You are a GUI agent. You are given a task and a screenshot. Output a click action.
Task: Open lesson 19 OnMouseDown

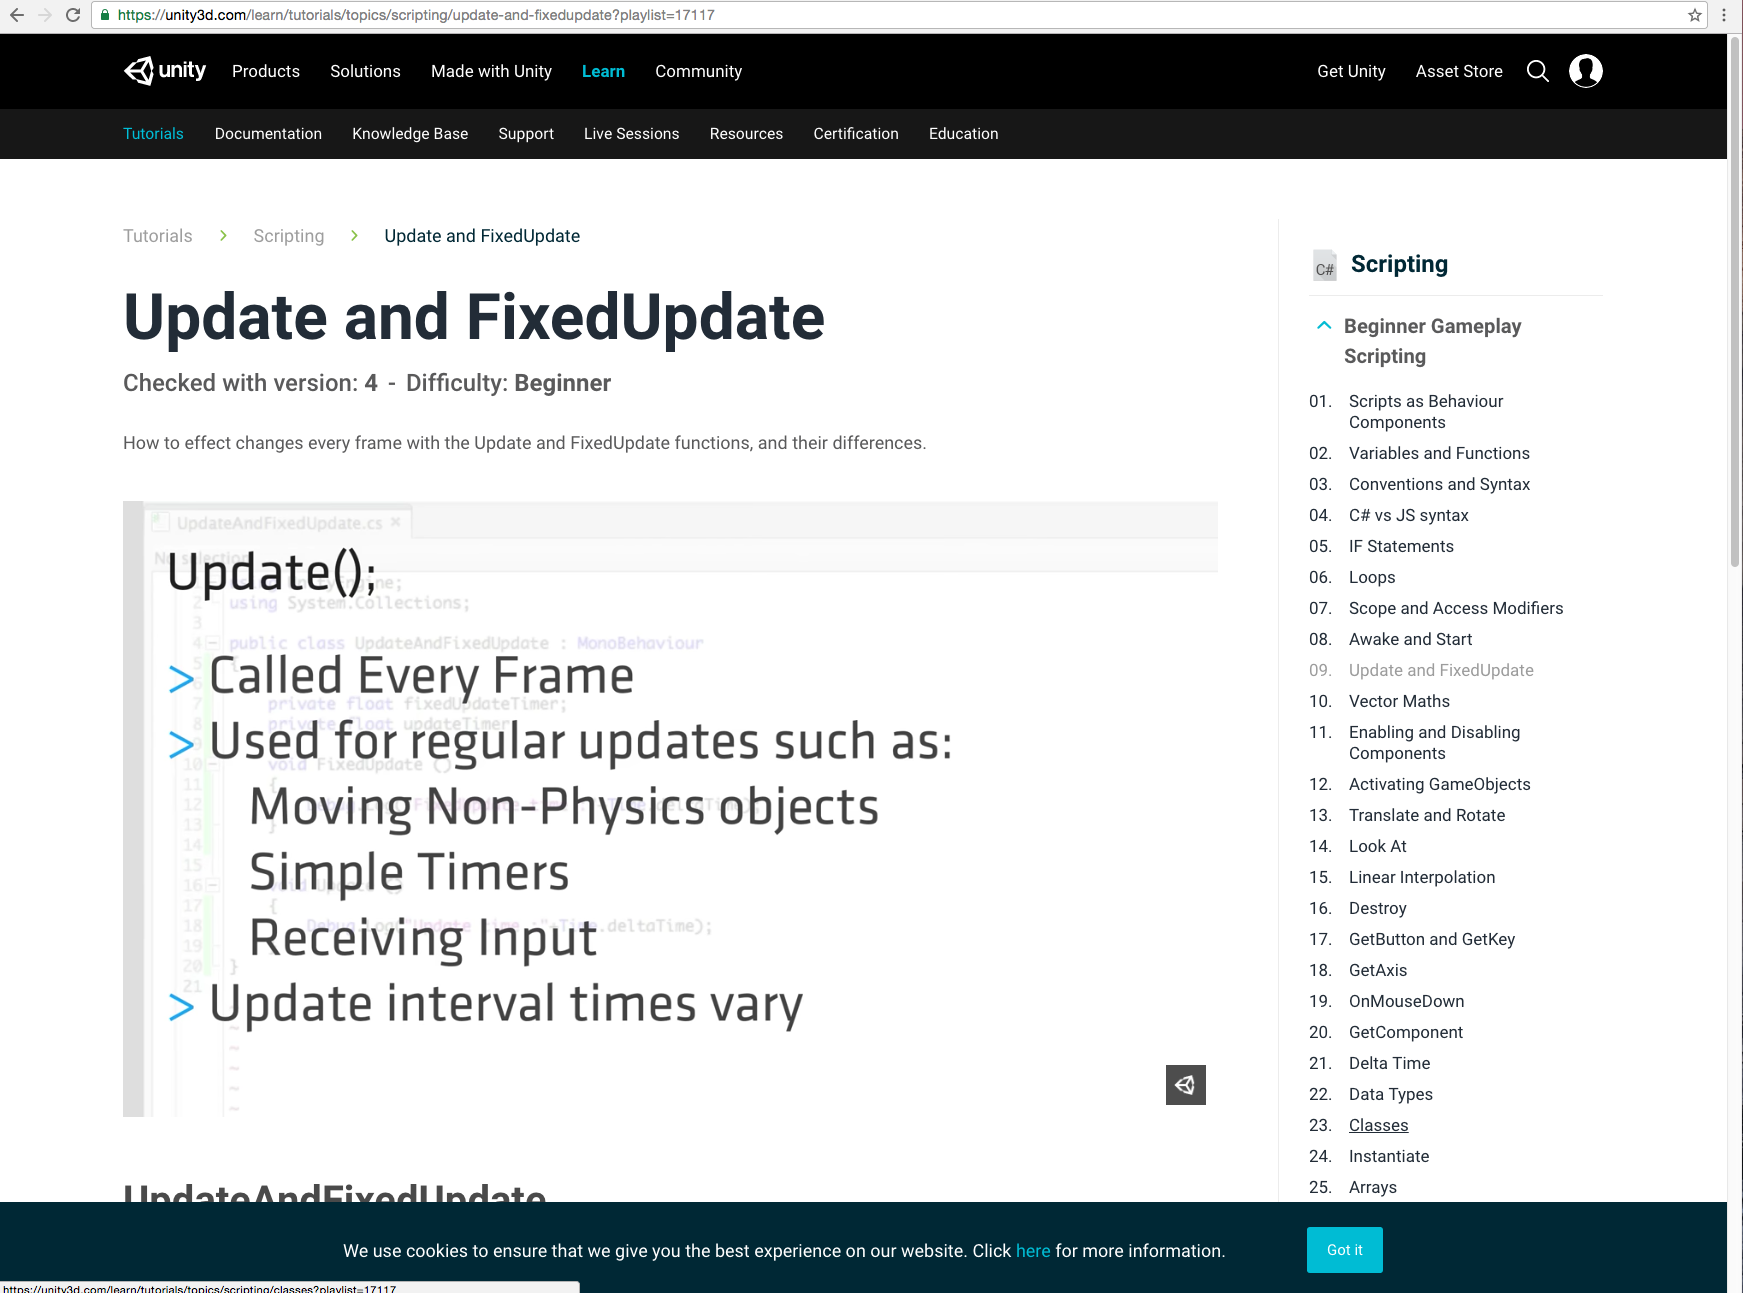1406,1001
